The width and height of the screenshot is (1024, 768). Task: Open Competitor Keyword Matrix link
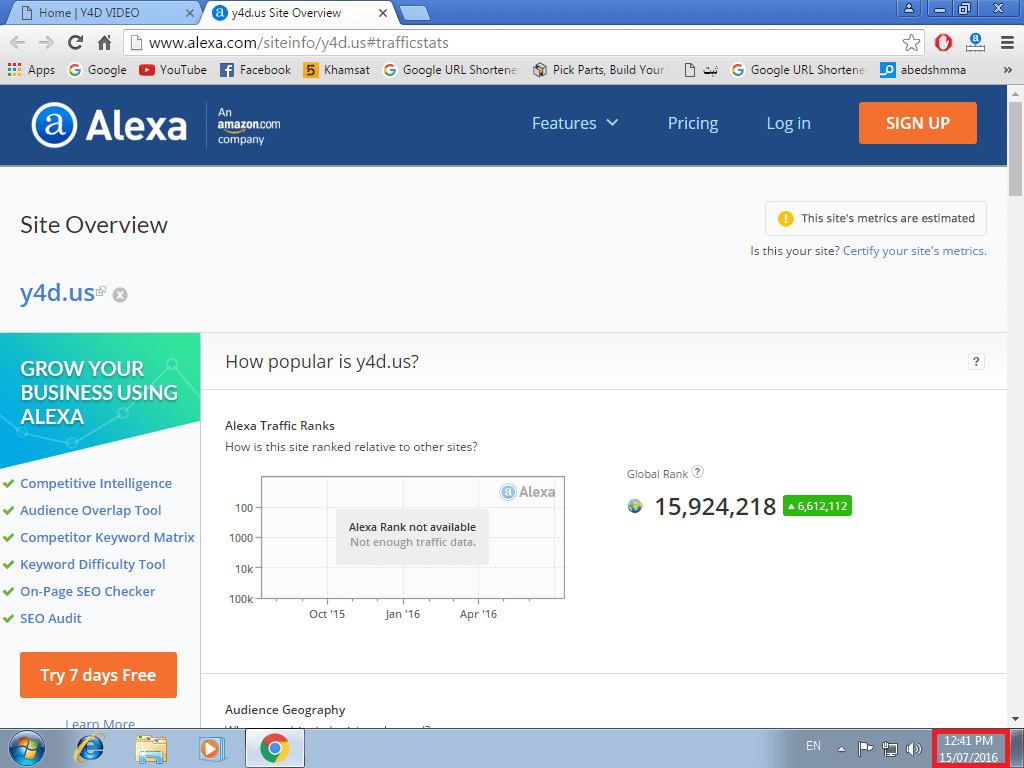(x=107, y=537)
